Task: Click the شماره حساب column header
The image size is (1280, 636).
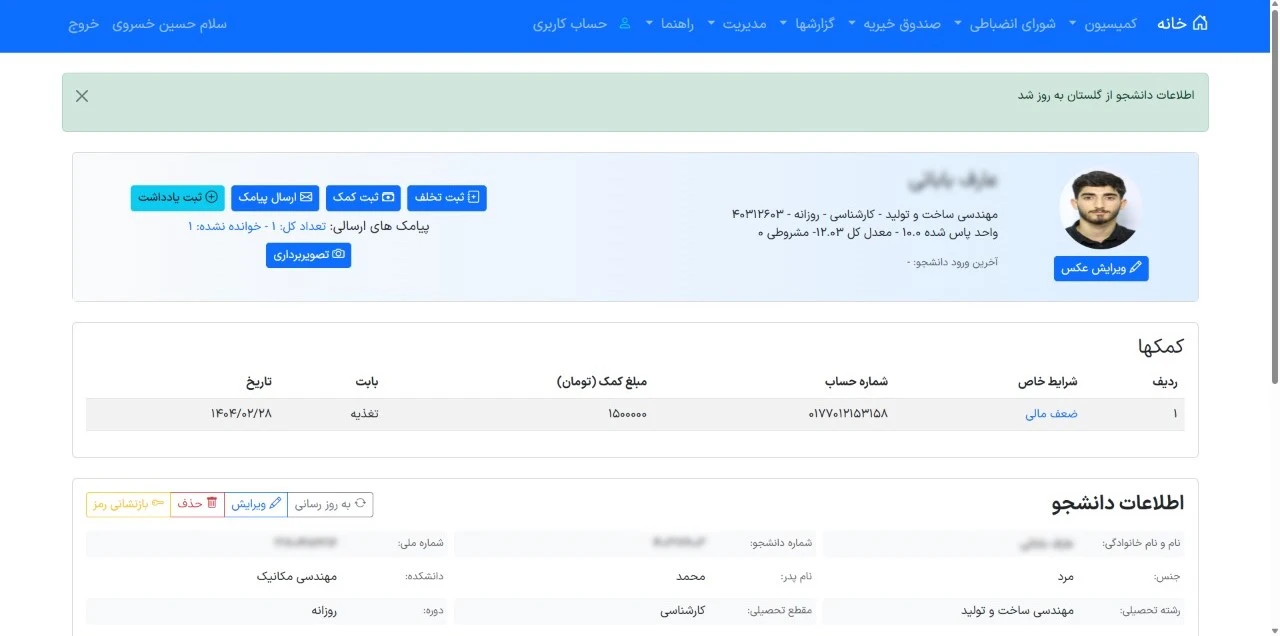Action: pos(856,382)
